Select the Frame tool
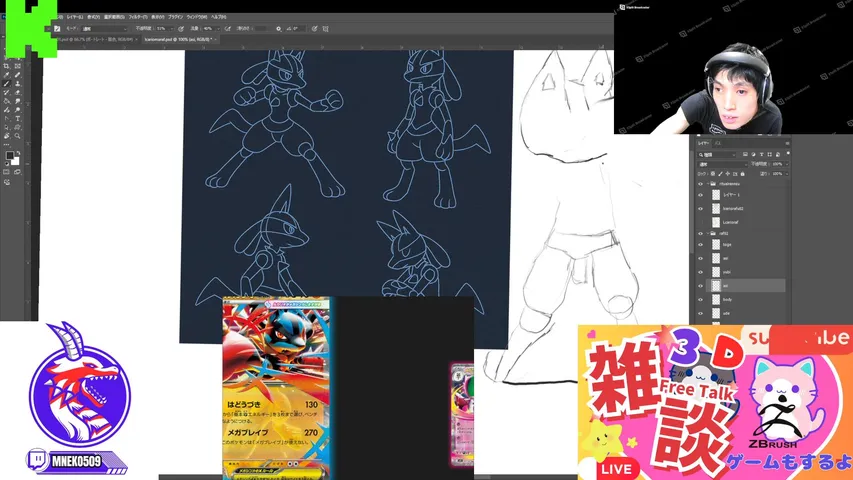 click(17, 66)
